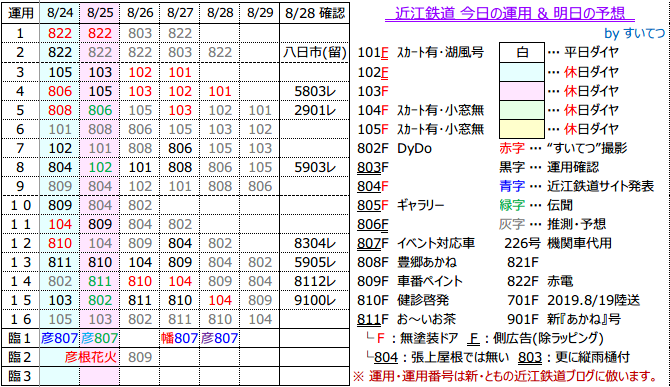670x387 pixels.
Task: Click the 821F entry
Action: click(523, 262)
